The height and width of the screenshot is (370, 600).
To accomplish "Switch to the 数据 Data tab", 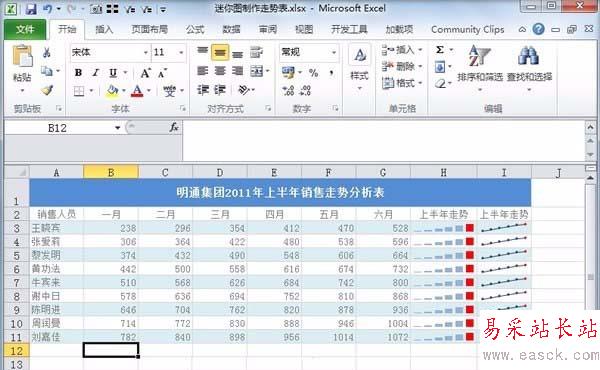I will pyautogui.click(x=231, y=29).
